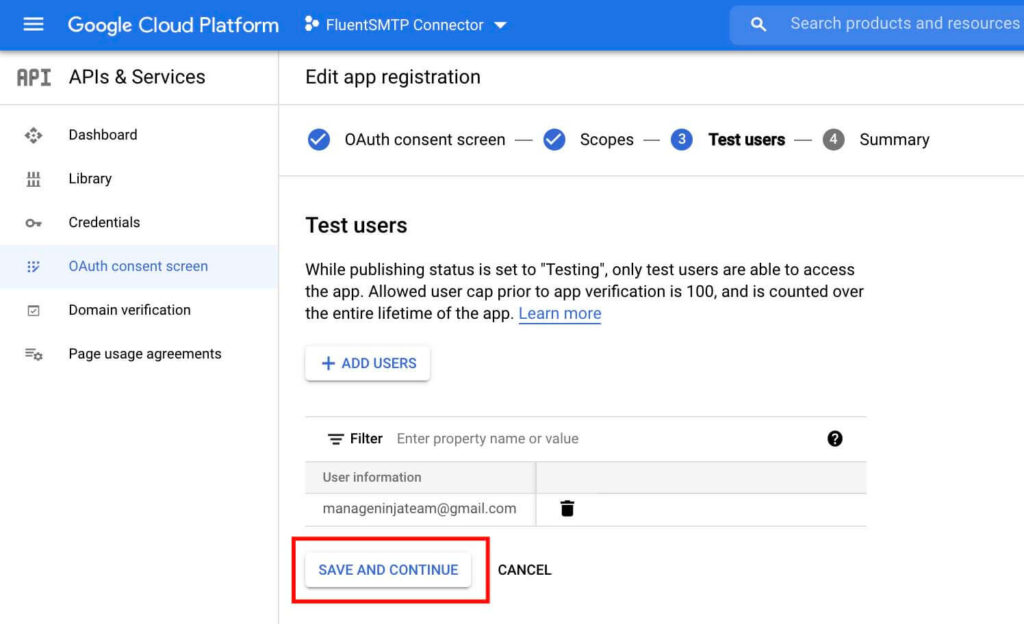This screenshot has height=624, width=1024.
Task: Click the Add Users button
Action: click(368, 363)
